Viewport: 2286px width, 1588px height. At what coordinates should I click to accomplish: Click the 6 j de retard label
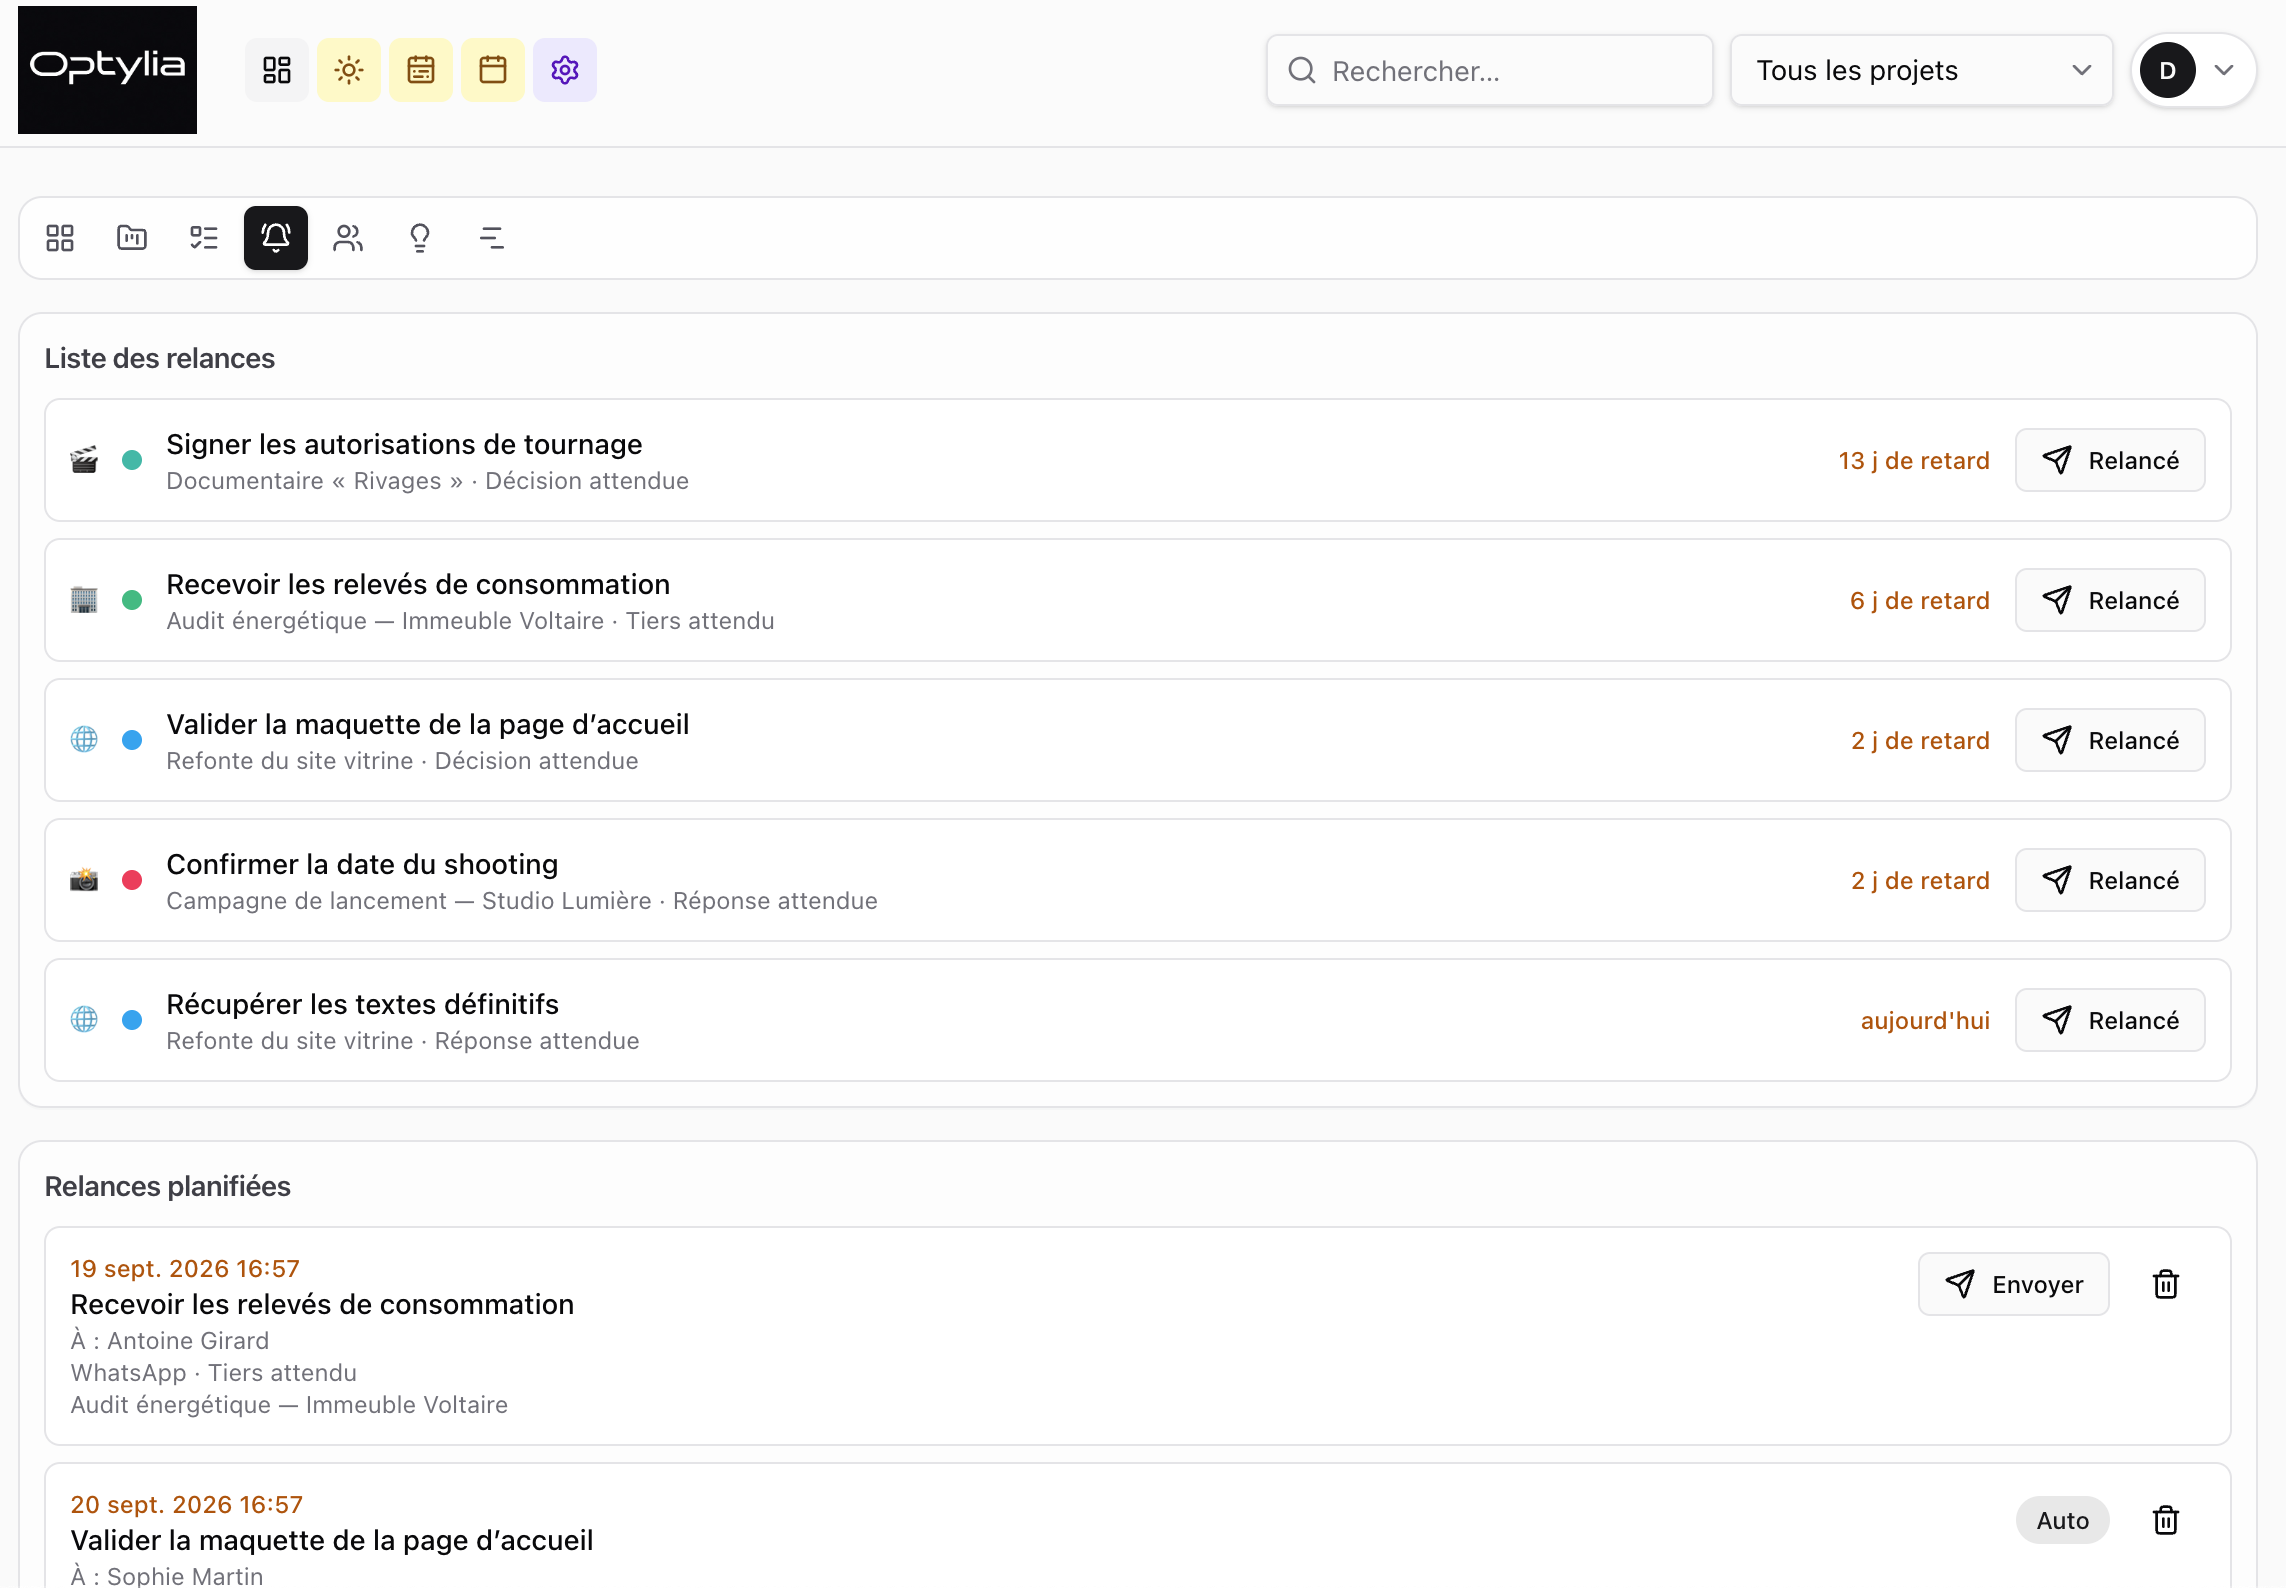1920,600
